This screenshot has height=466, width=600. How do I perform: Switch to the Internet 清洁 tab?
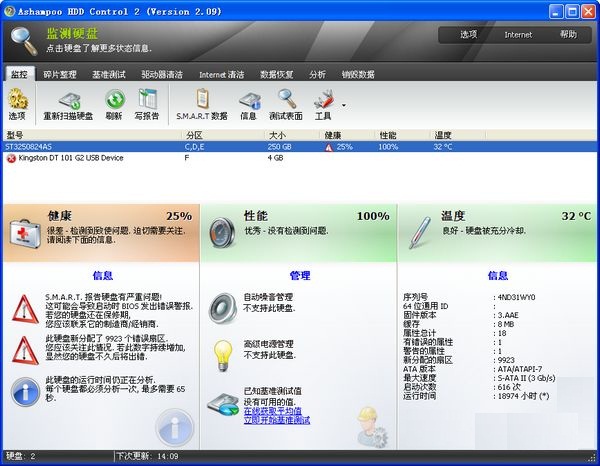(222, 75)
